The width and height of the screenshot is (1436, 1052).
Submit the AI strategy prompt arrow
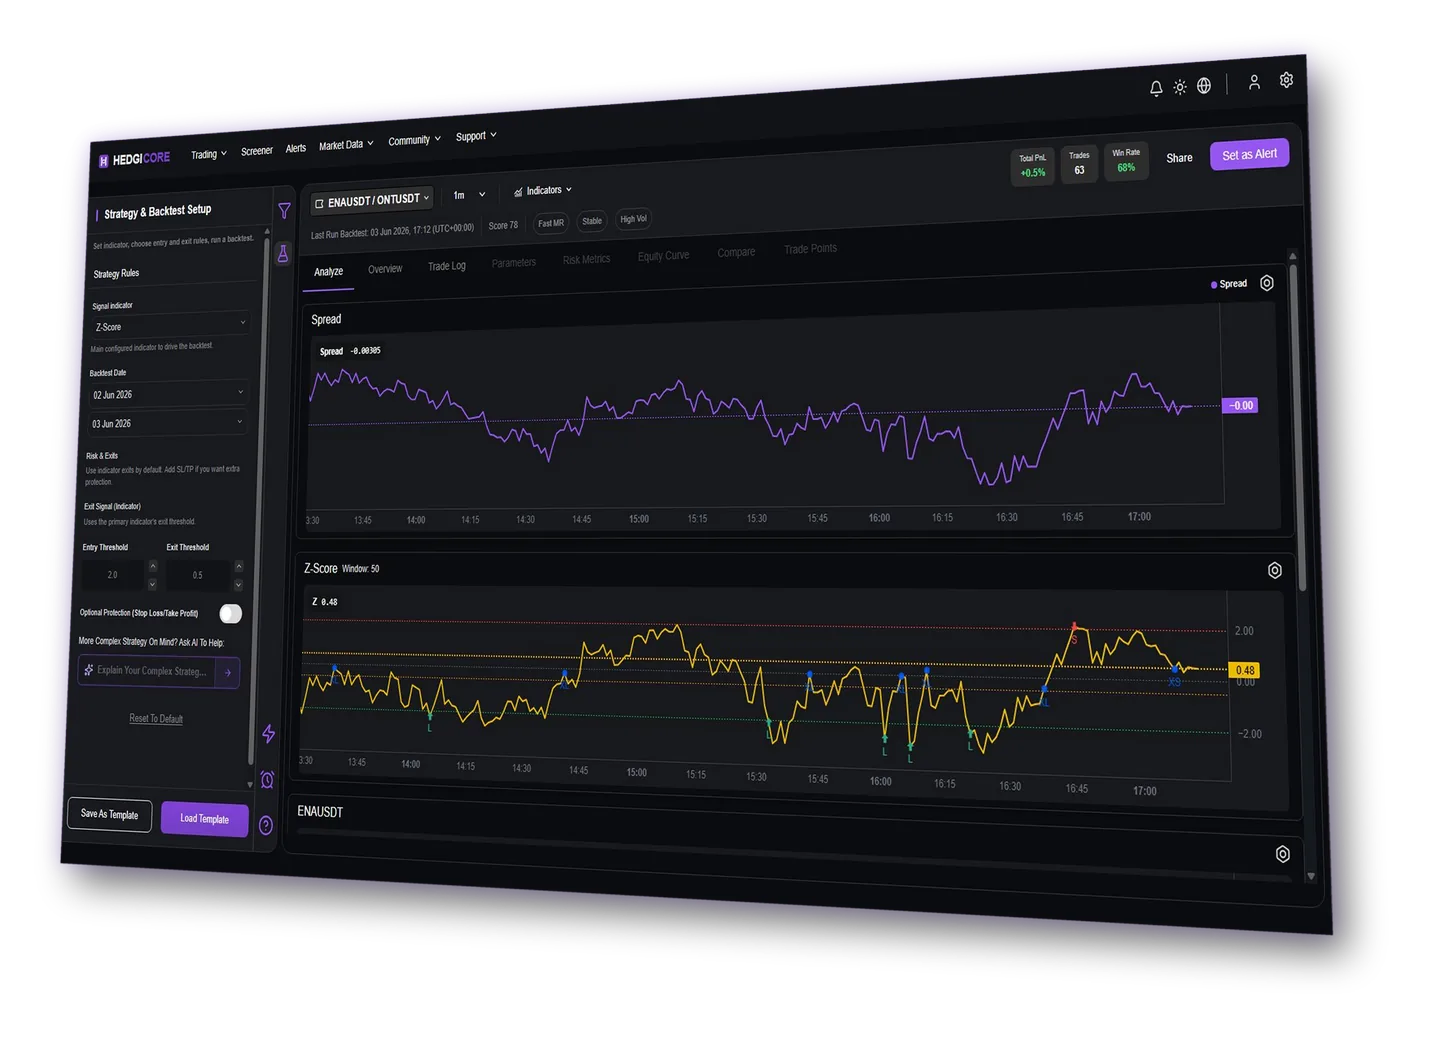point(228,672)
